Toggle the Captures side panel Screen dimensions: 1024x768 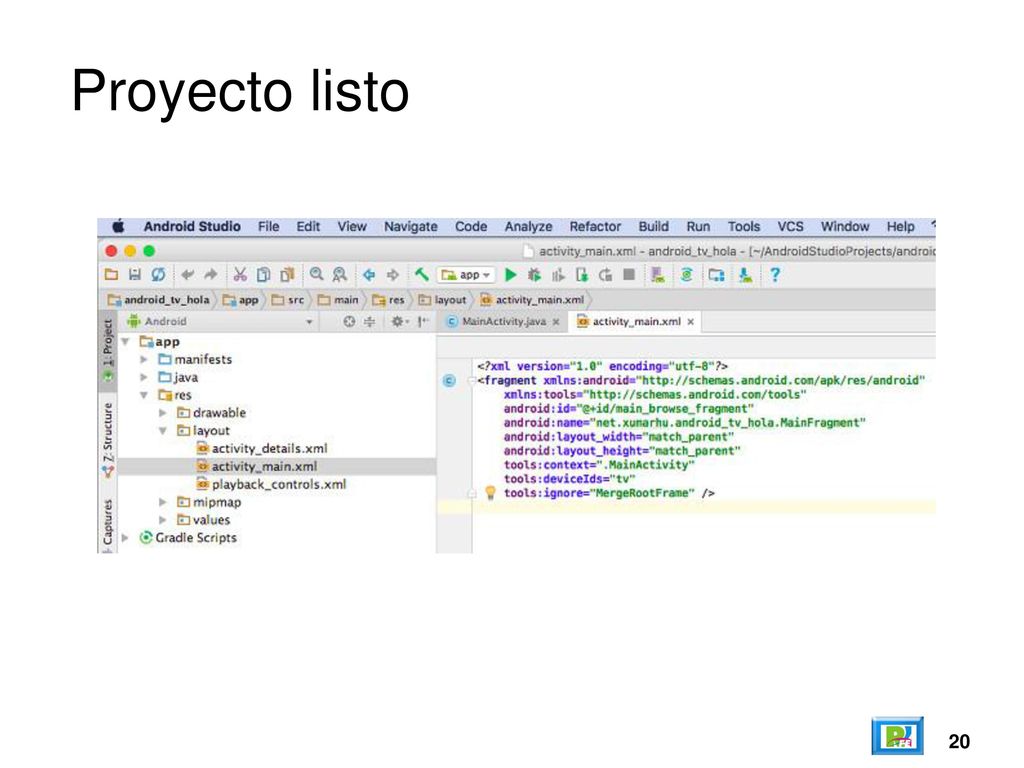click(x=108, y=524)
